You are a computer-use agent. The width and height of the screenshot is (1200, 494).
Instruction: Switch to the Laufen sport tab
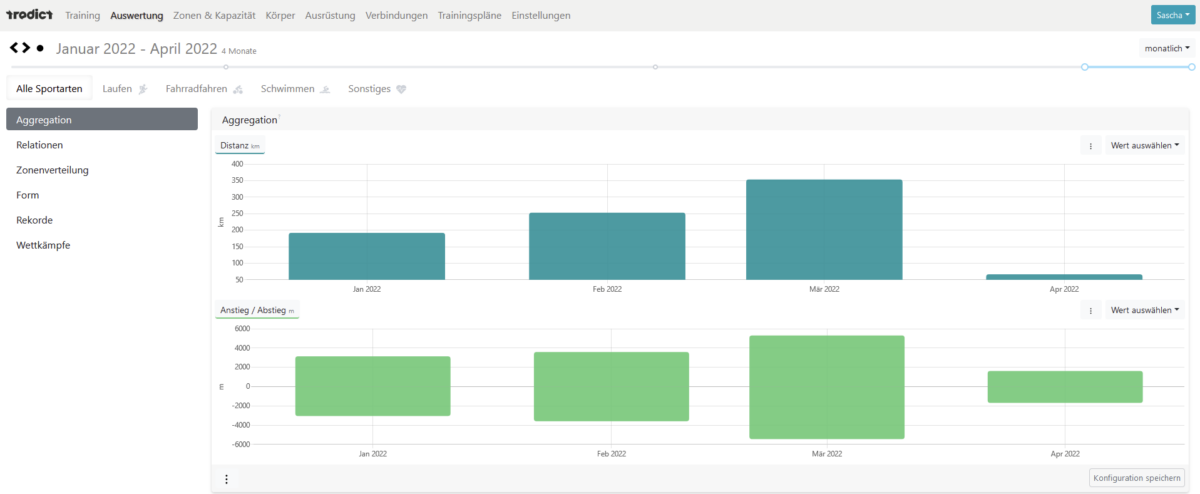coord(125,88)
